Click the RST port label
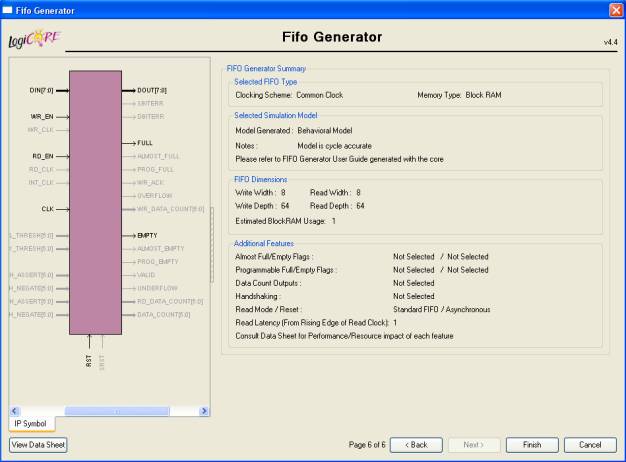Screen dimensions: 626x462 [x=89, y=361]
